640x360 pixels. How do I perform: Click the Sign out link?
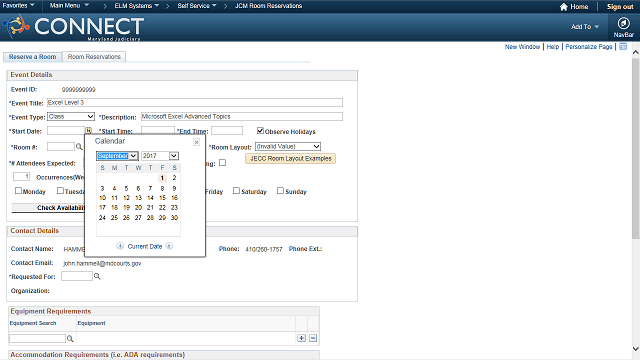coord(620,7)
